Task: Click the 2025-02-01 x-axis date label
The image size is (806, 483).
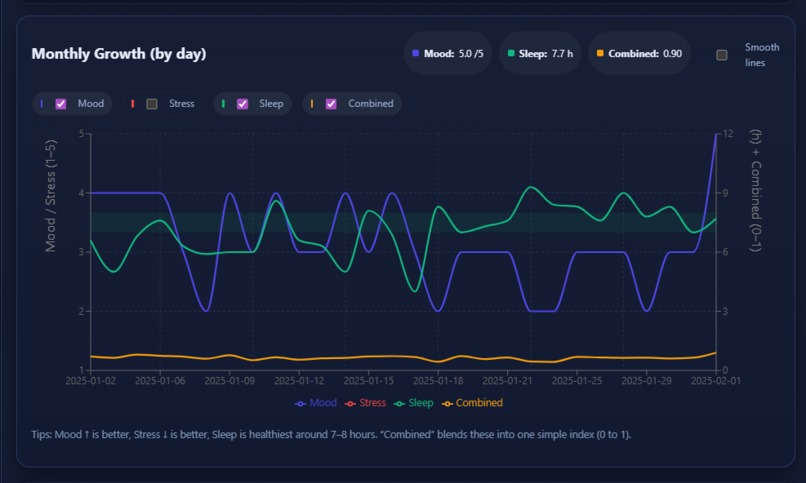Action: 716,381
